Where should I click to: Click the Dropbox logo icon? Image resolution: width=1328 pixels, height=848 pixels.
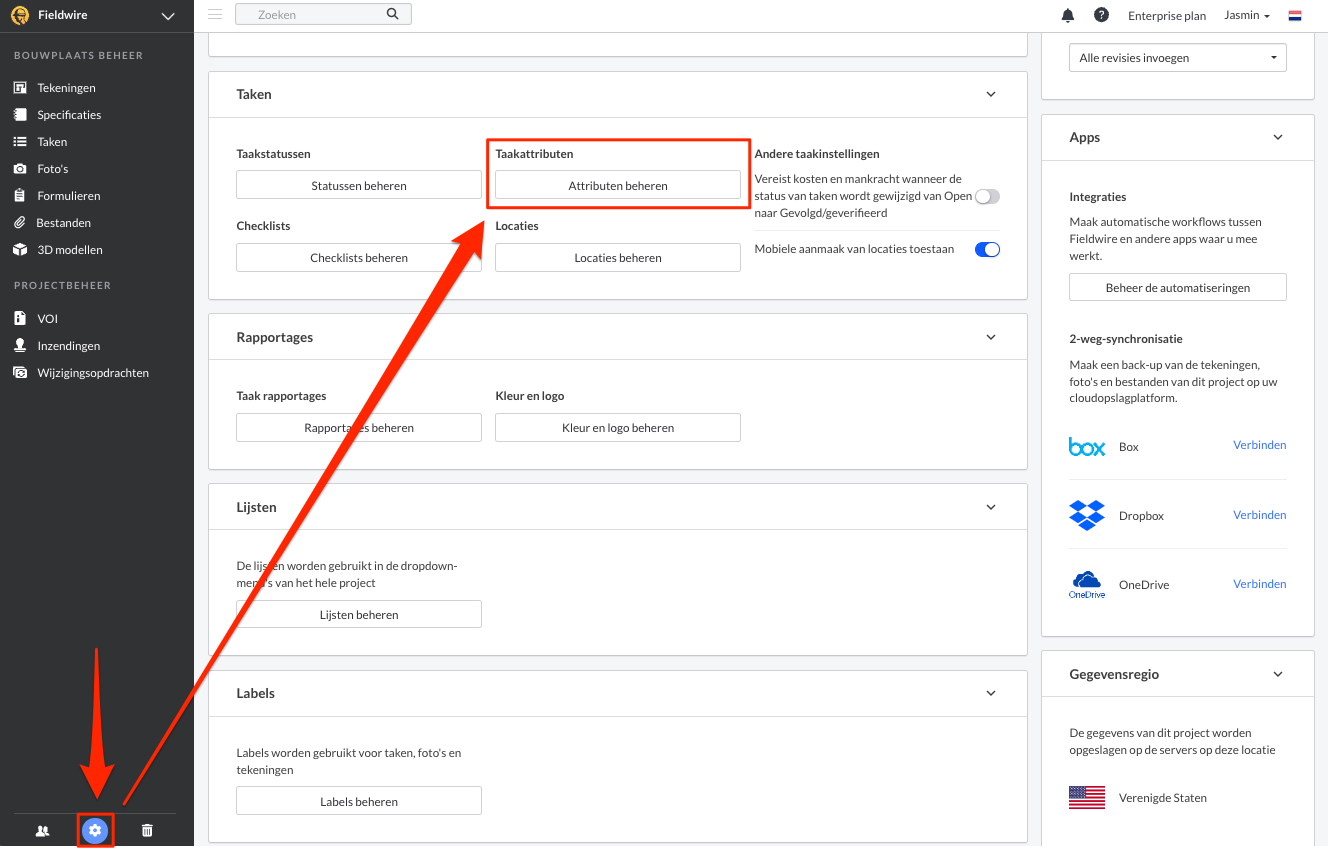tap(1087, 515)
